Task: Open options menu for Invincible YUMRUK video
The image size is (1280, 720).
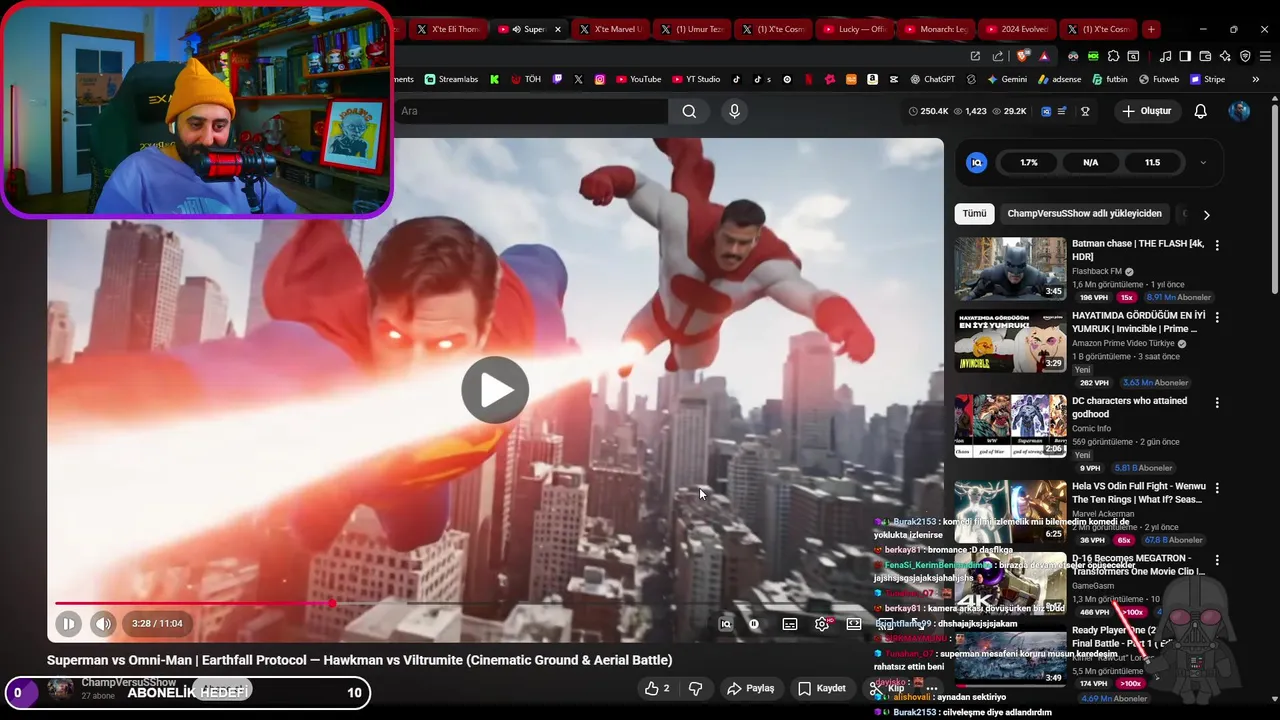Action: (1217, 317)
